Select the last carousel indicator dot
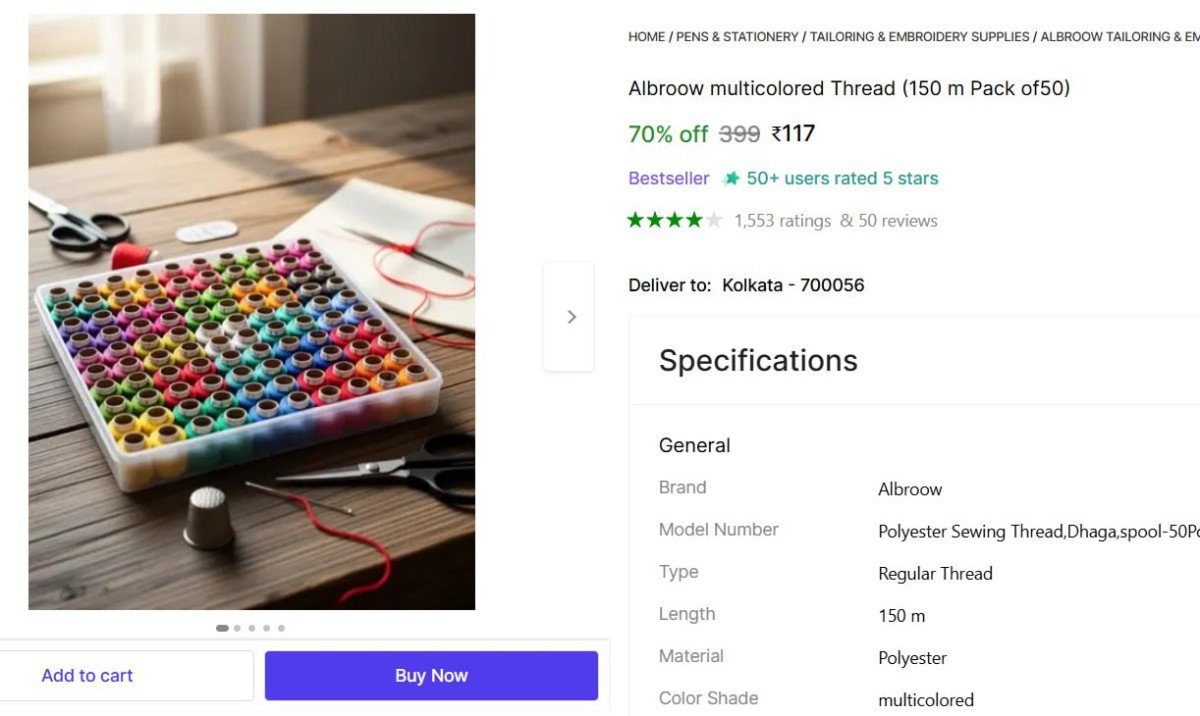This screenshot has height=716, width=1200. tap(281, 628)
